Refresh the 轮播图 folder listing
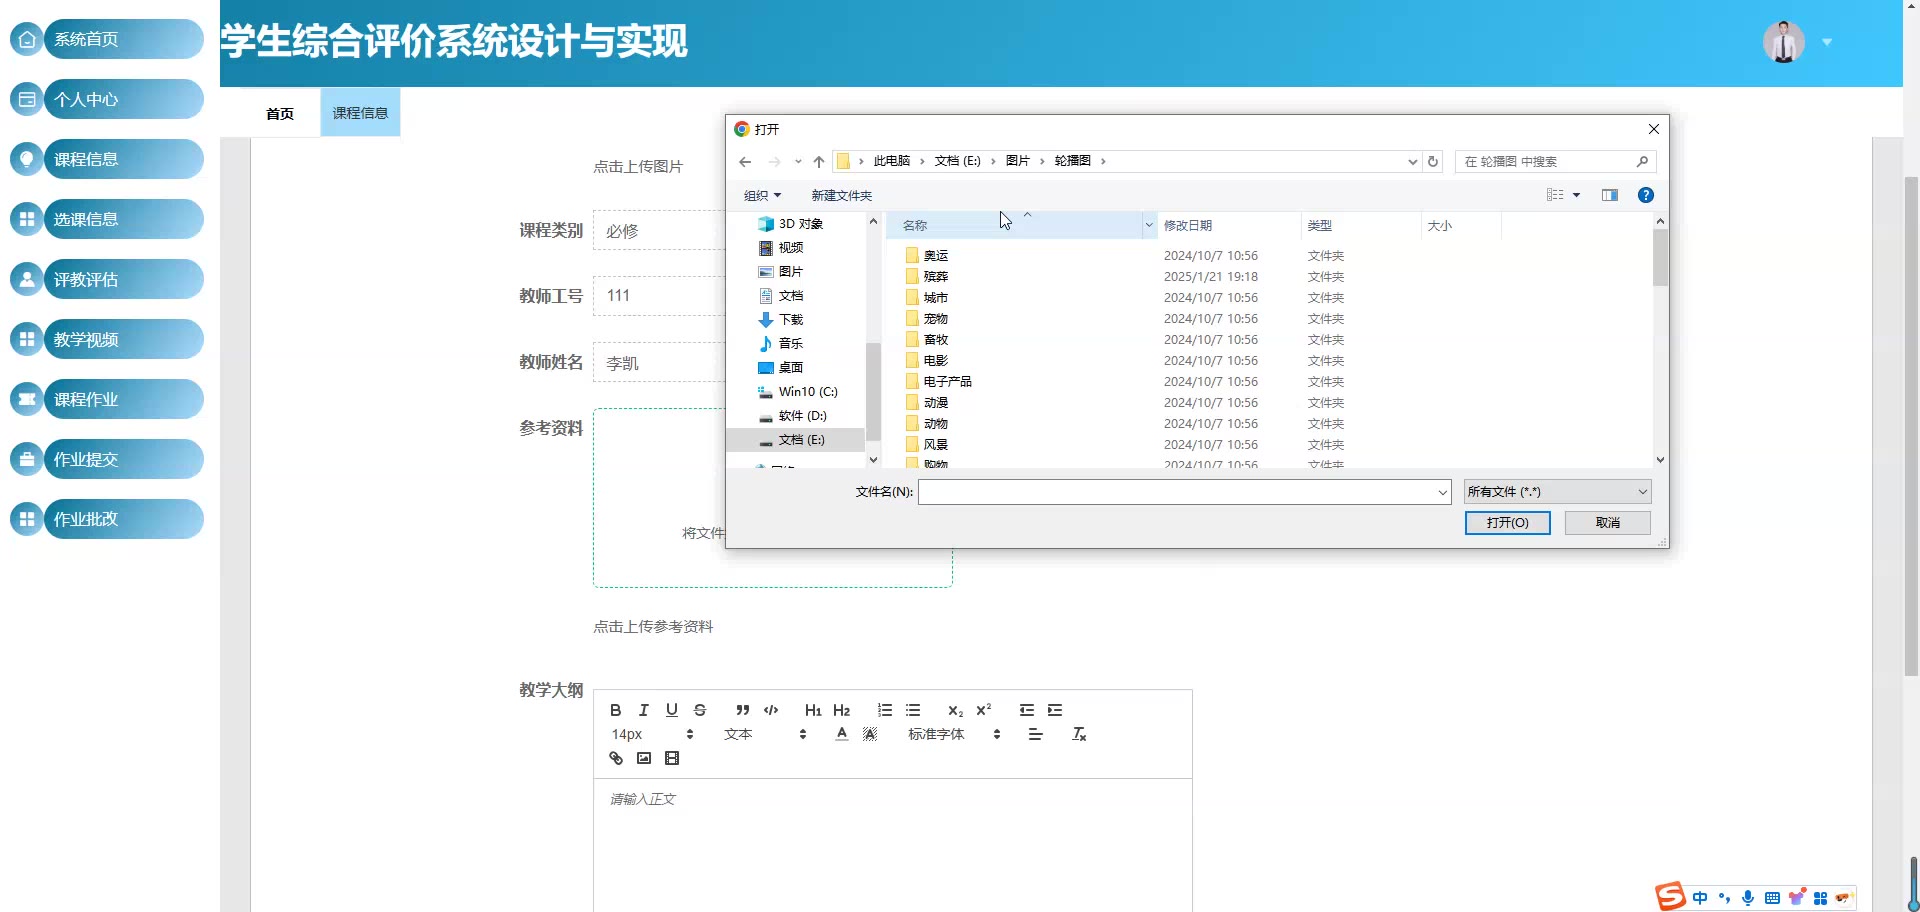Screen dimensions: 1920x912 pyautogui.click(x=1433, y=161)
